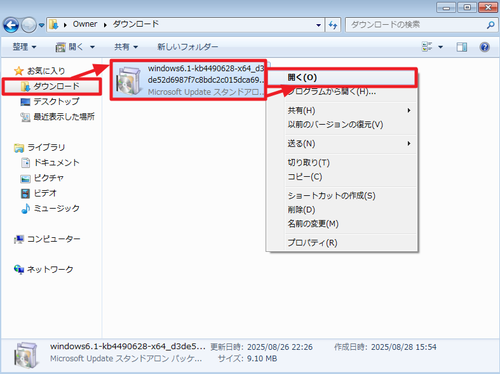Click the Back navigation arrow
Viewport: 500px width, 374px height.
pos(11,25)
